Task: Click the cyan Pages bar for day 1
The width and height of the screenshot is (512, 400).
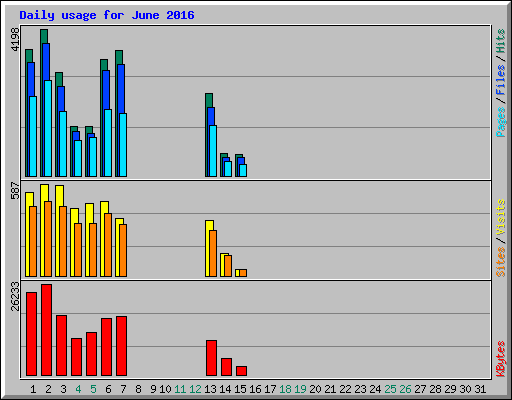Action: point(33,136)
